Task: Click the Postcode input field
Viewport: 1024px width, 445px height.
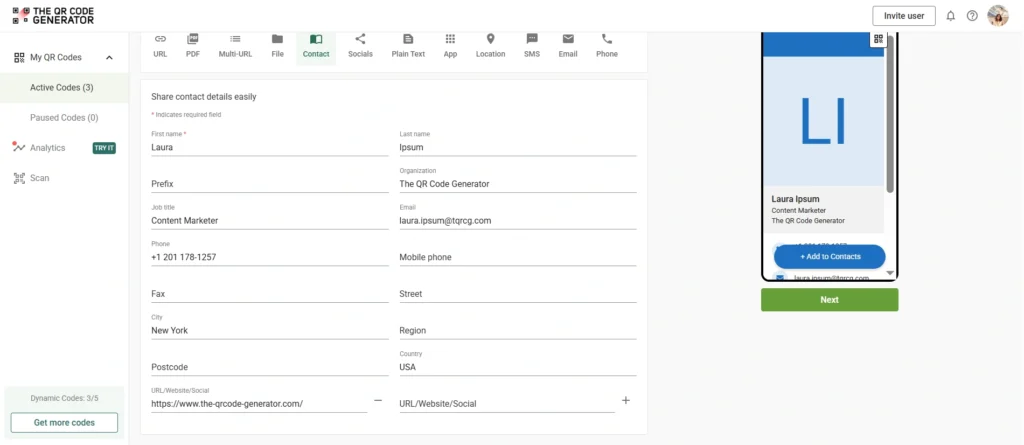Action: point(270,367)
